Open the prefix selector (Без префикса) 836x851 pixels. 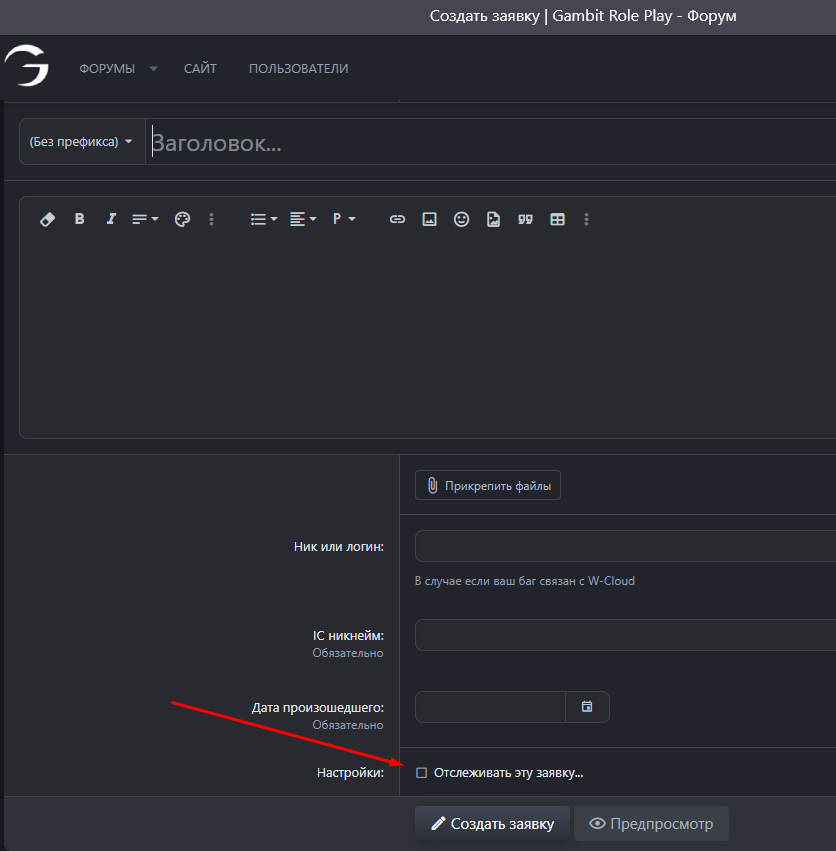(82, 142)
